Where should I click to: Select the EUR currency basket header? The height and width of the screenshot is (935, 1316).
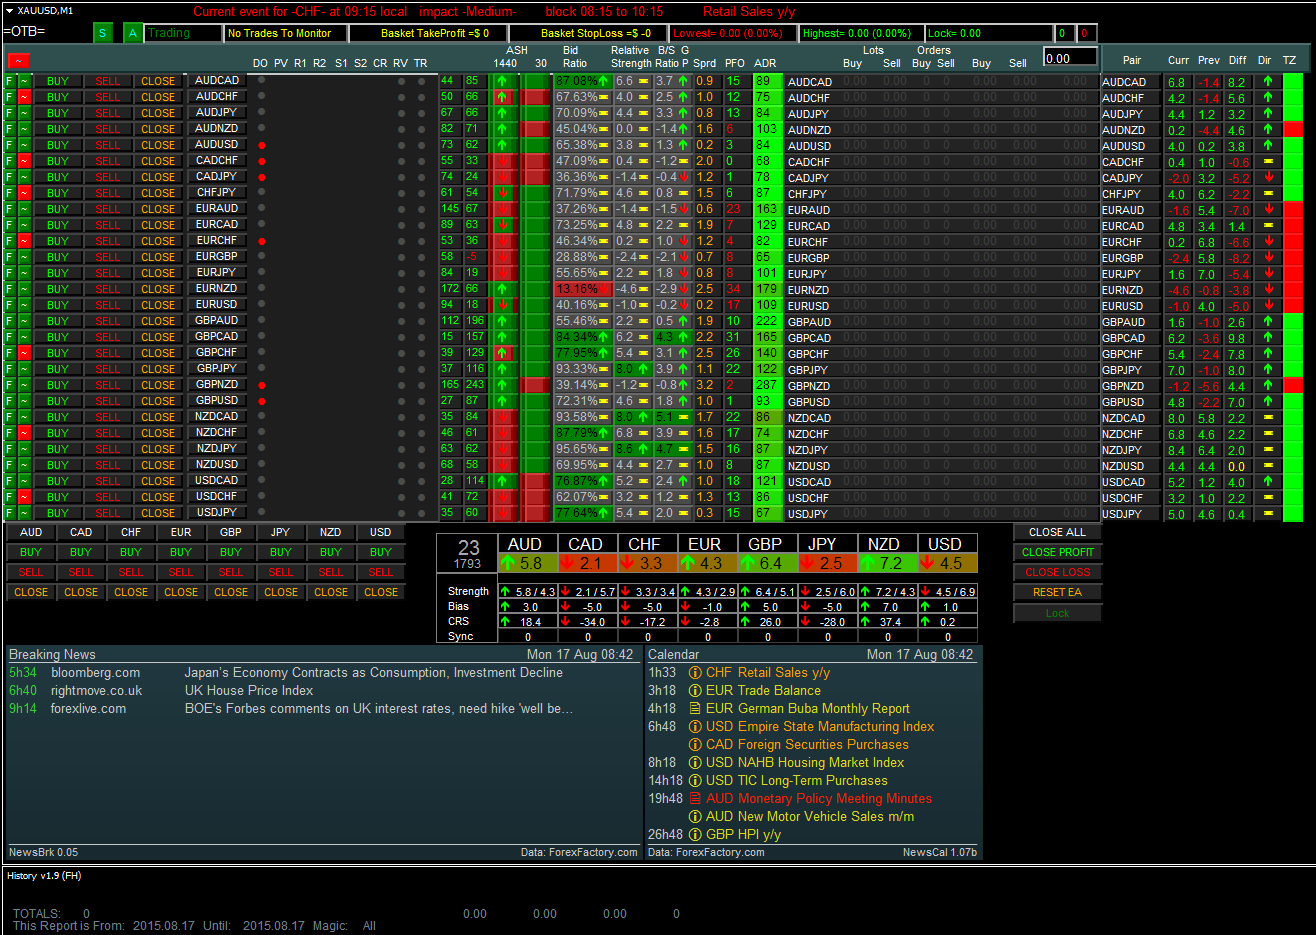[181, 532]
